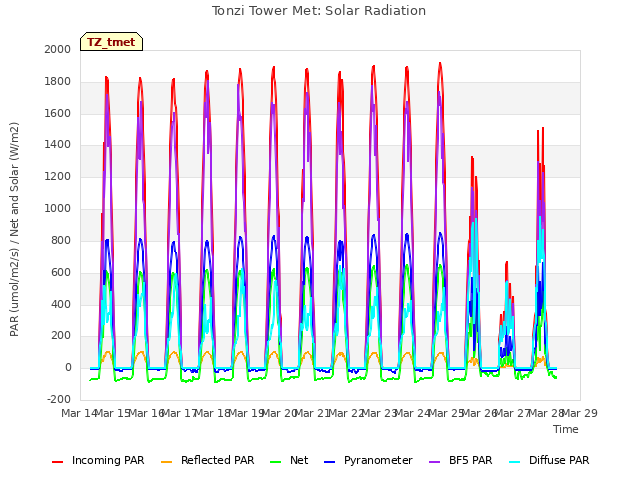The image size is (640, 480).
Task: Click the 400 y-axis tick label
Action: [x=61, y=304]
